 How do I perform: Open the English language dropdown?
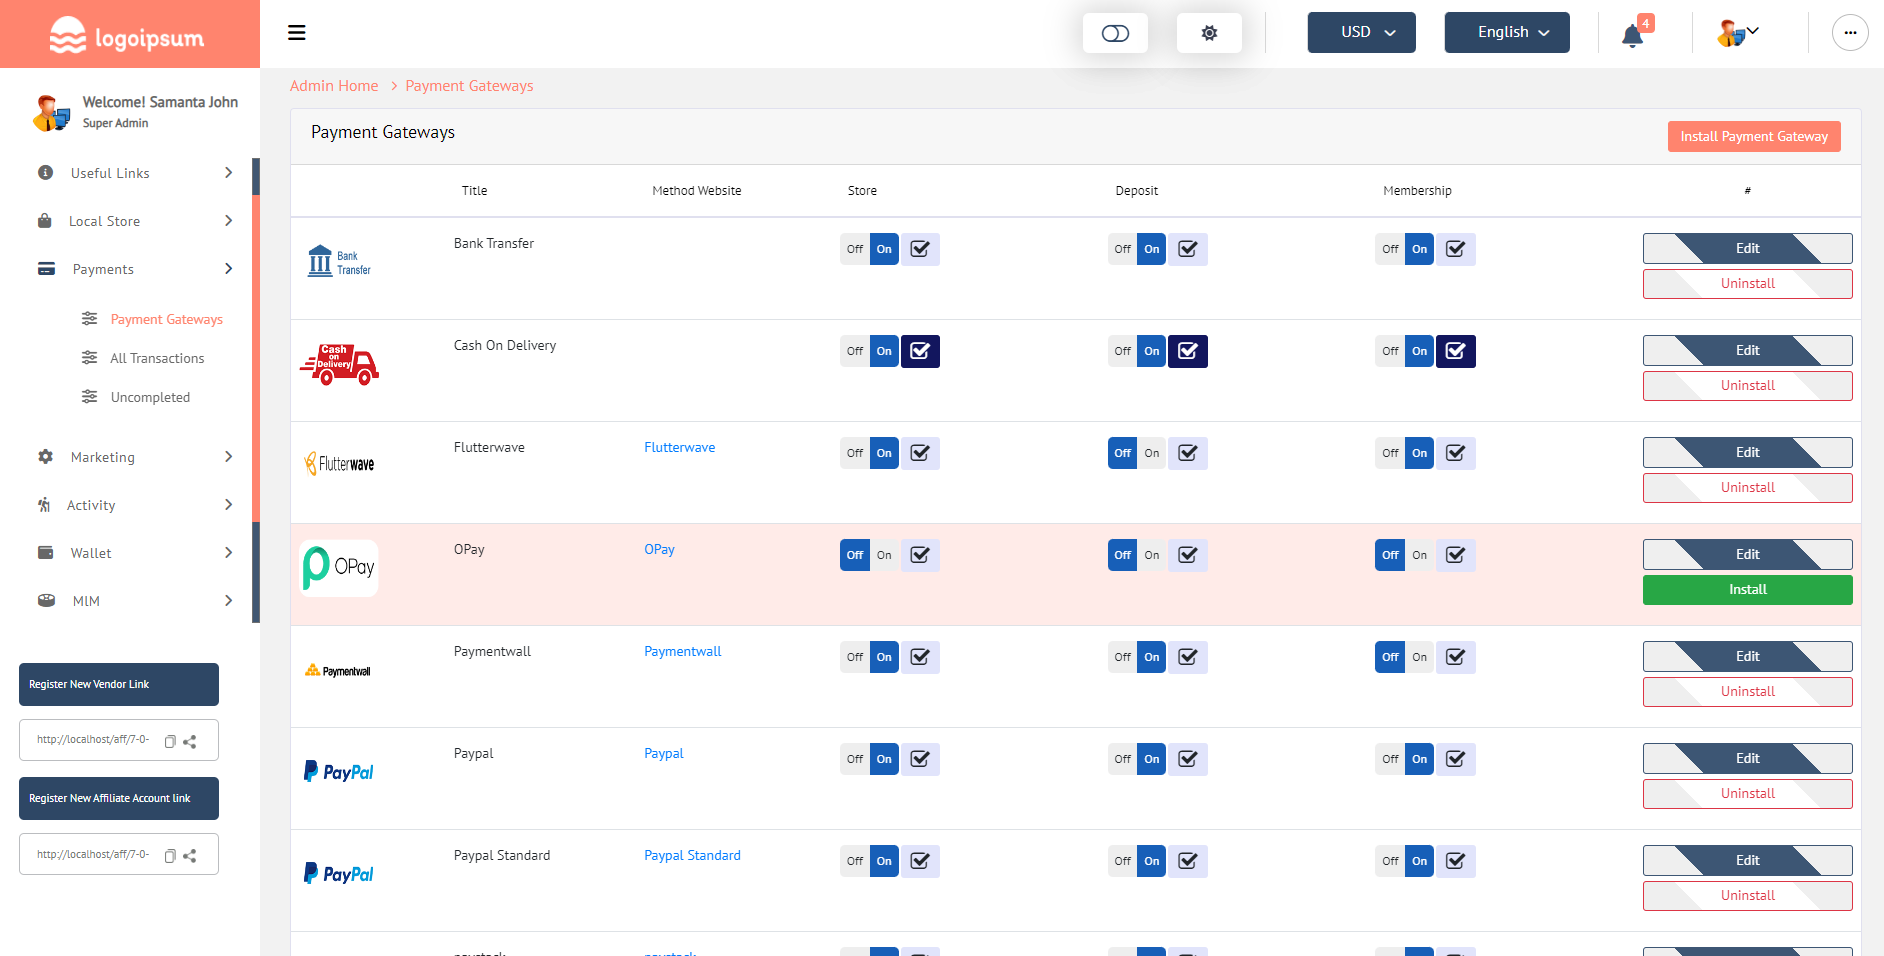(1506, 32)
